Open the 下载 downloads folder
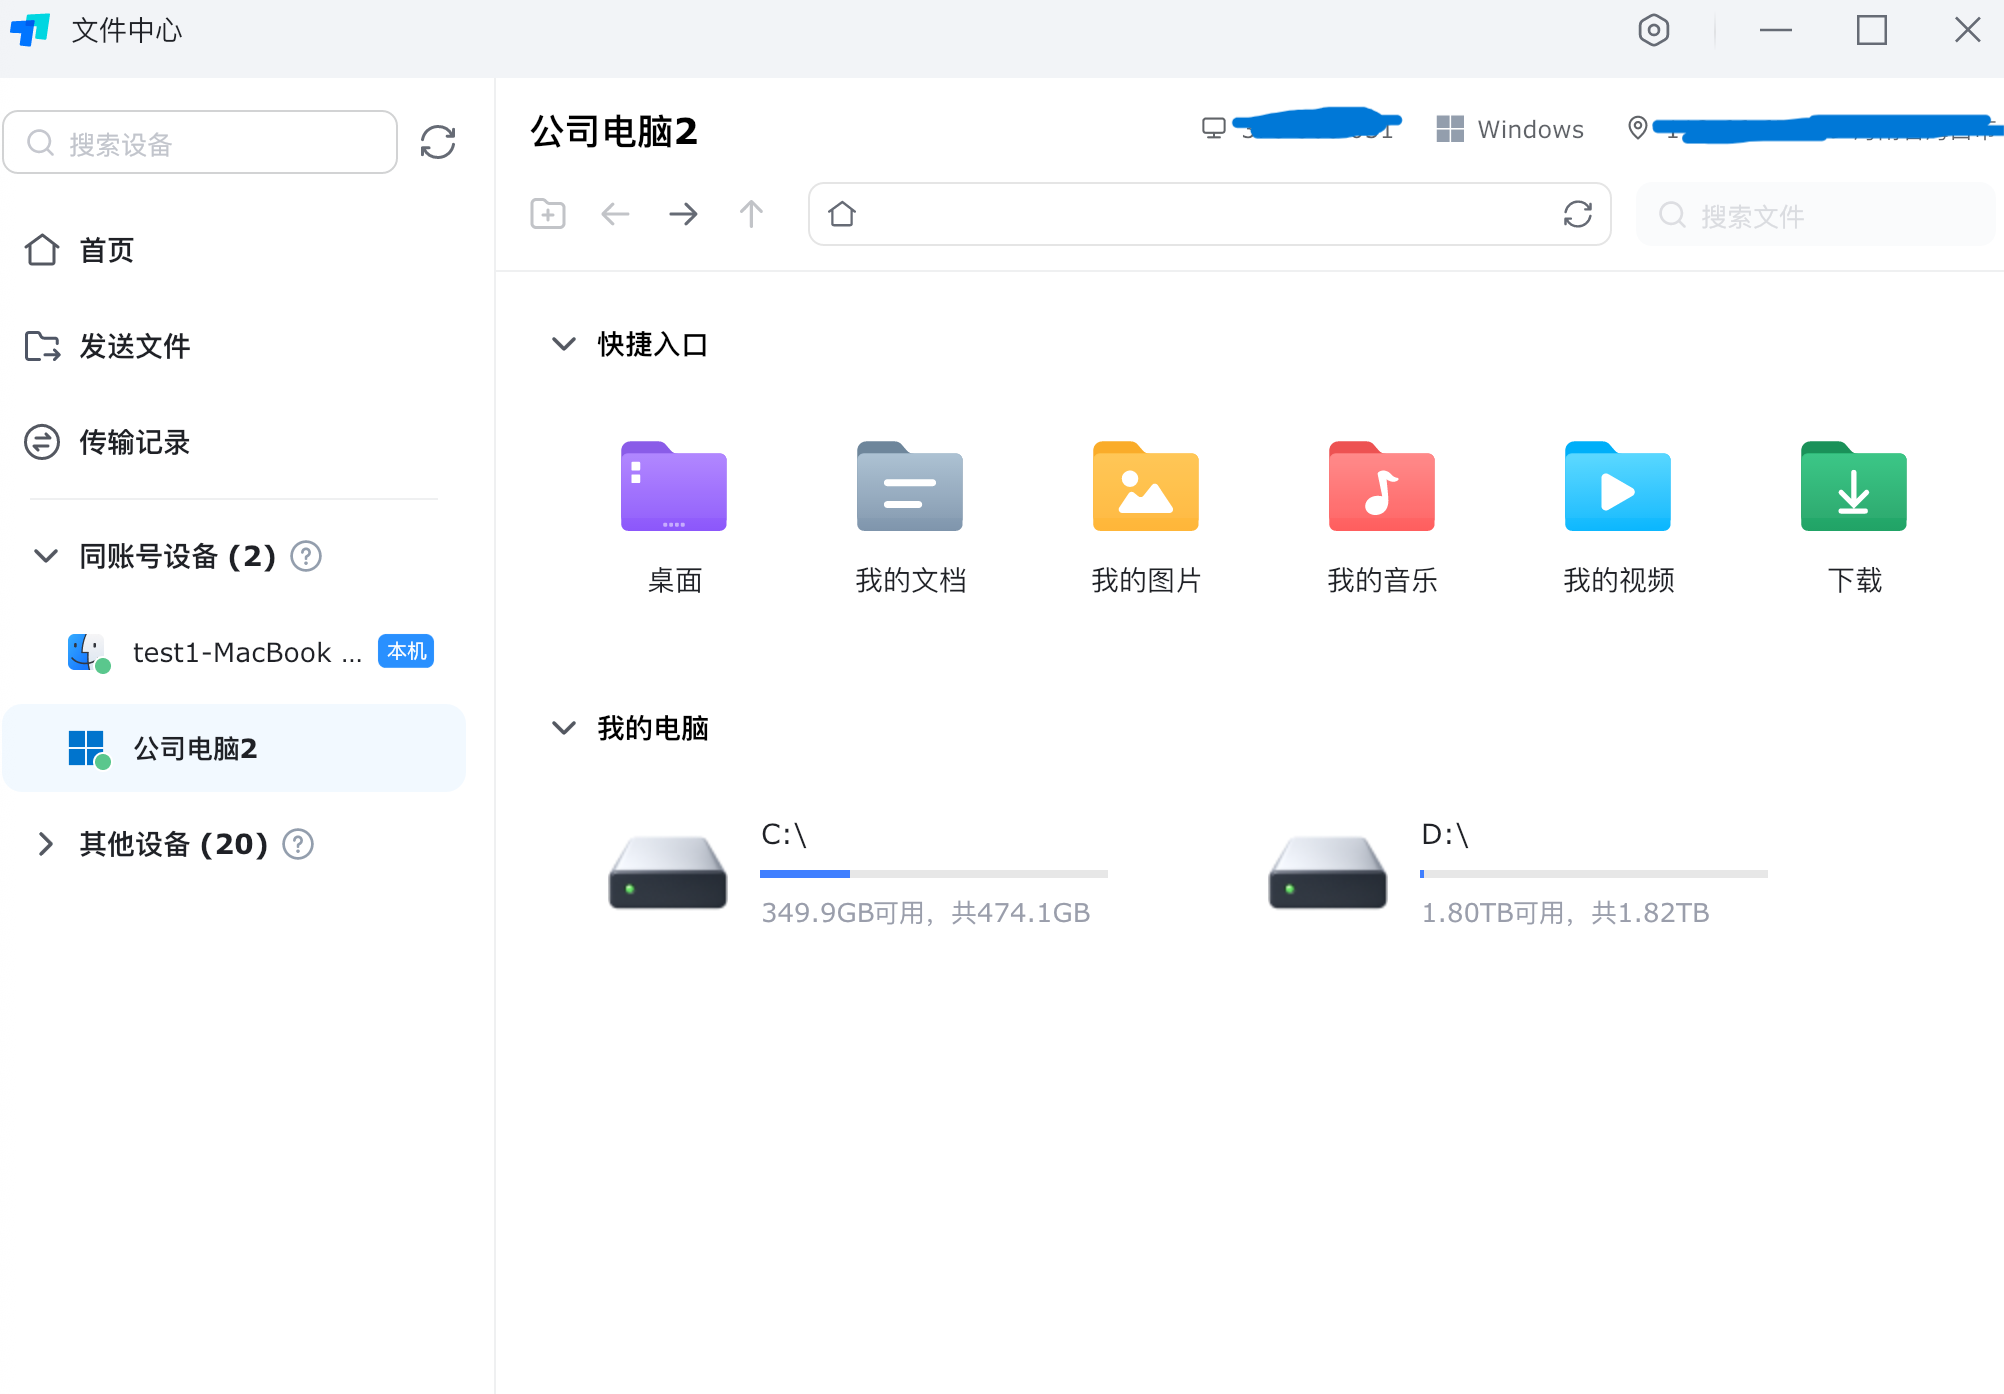 1852,488
